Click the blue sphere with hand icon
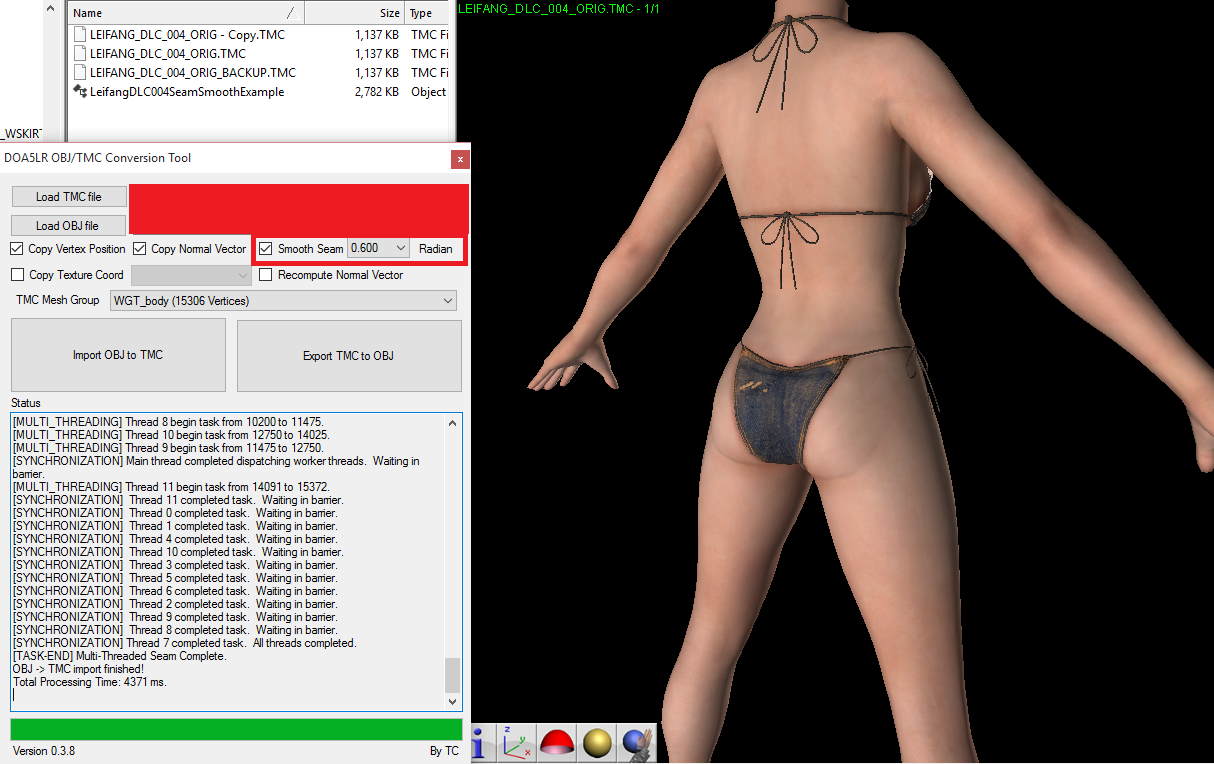The width and height of the screenshot is (1214, 764). point(637,743)
